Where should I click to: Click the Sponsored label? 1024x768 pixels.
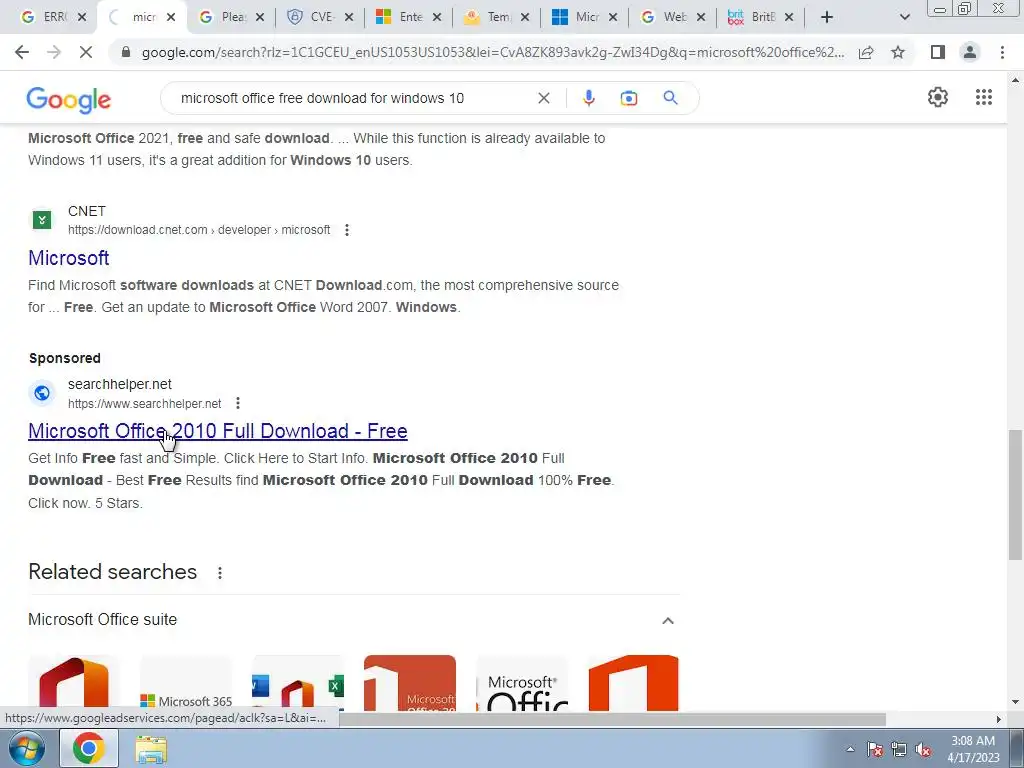65,359
